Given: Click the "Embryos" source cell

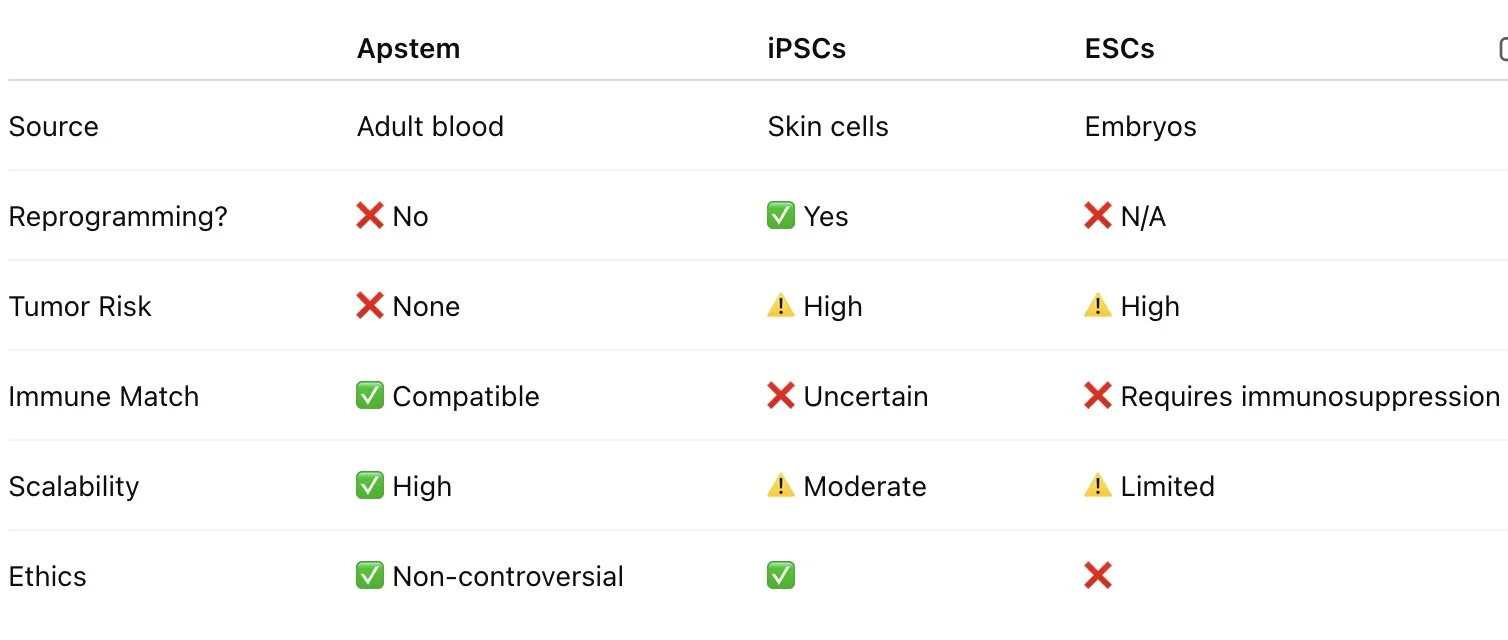Looking at the screenshot, I should click(x=1140, y=127).
